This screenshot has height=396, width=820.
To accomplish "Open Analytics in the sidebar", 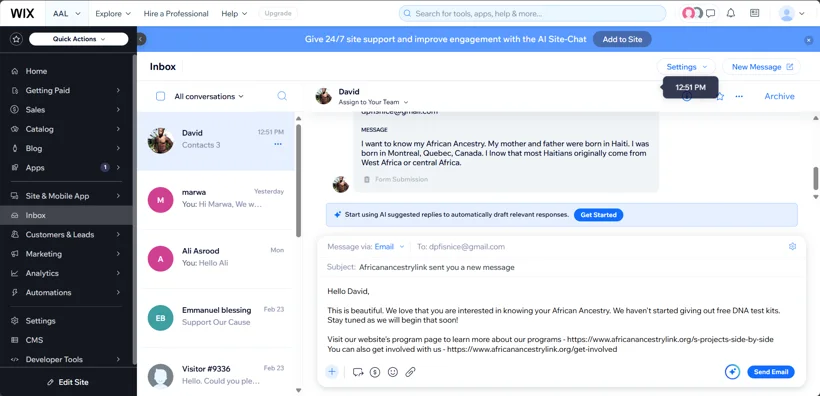I will click(67, 274).
